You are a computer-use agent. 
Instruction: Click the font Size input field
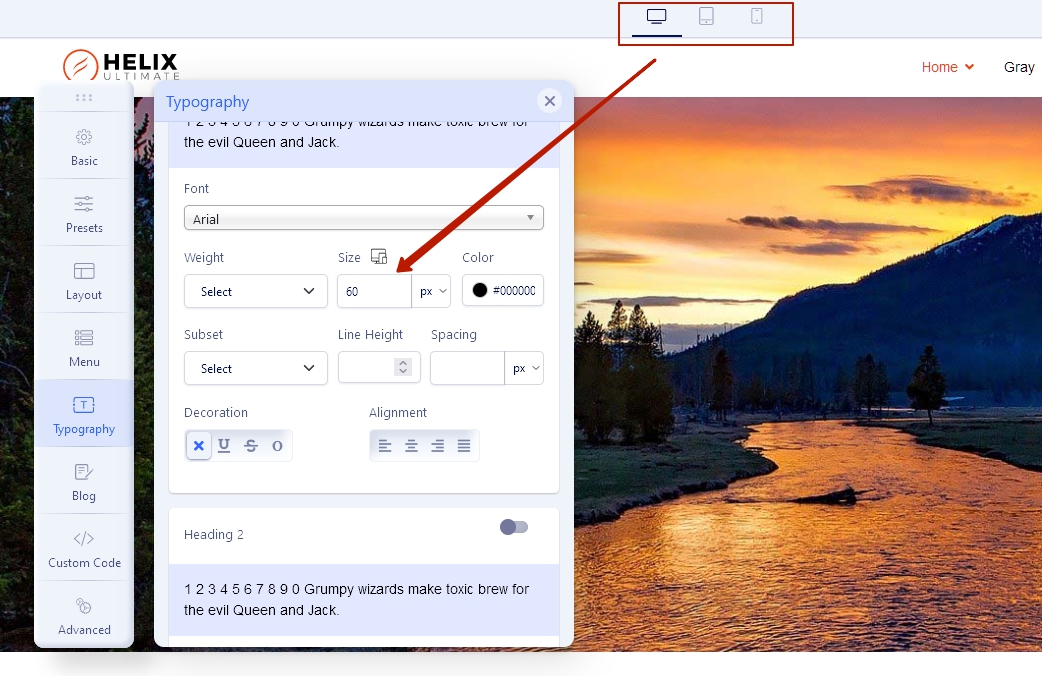[374, 291]
